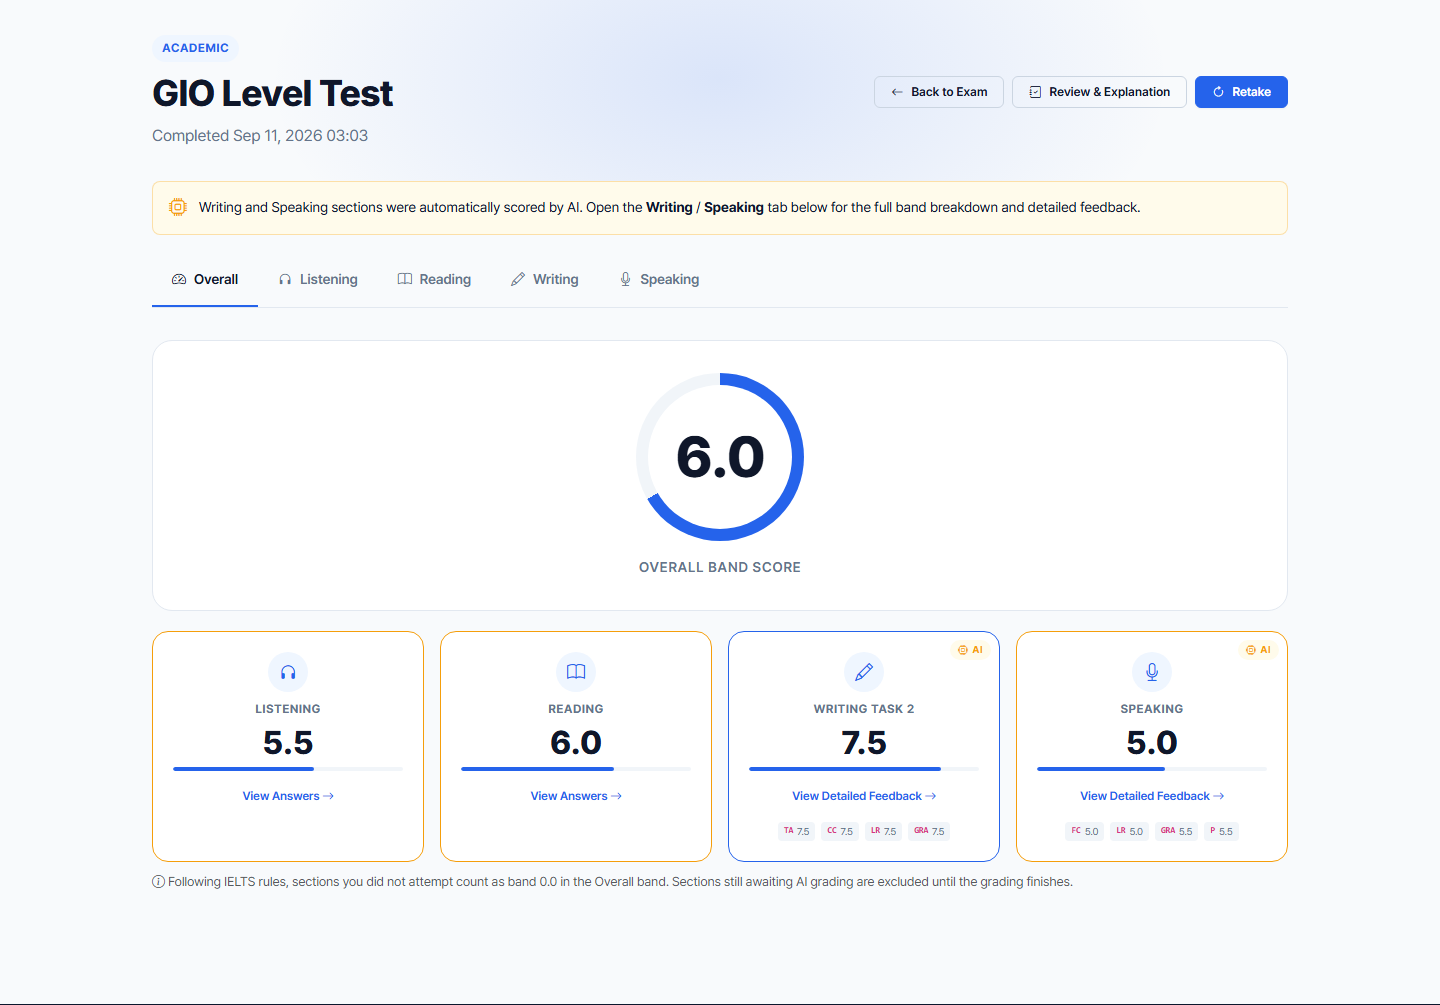The width and height of the screenshot is (1440, 1005).
Task: Switch to the Writing tab
Action: (545, 280)
